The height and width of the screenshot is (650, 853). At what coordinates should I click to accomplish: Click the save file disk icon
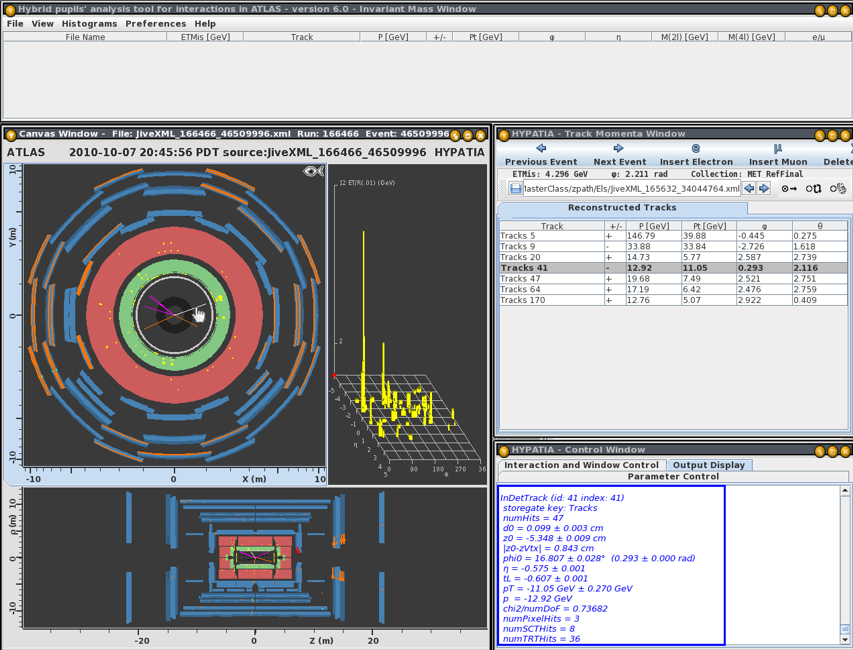click(515, 188)
